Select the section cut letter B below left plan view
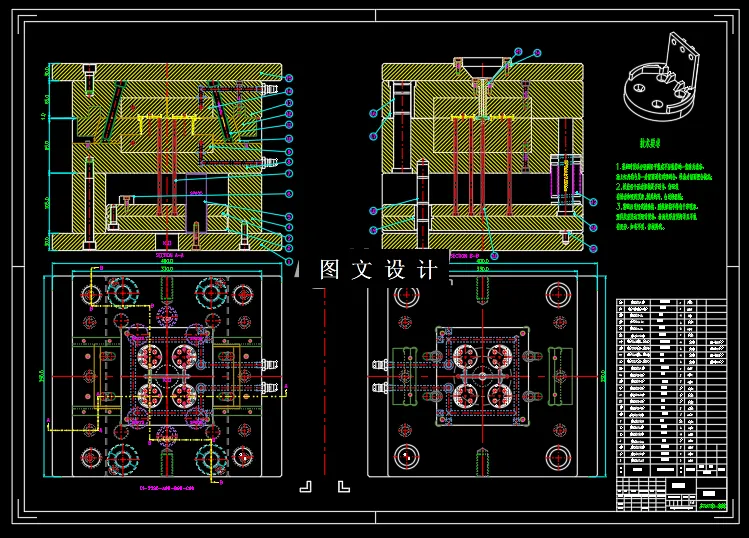 click(221, 483)
